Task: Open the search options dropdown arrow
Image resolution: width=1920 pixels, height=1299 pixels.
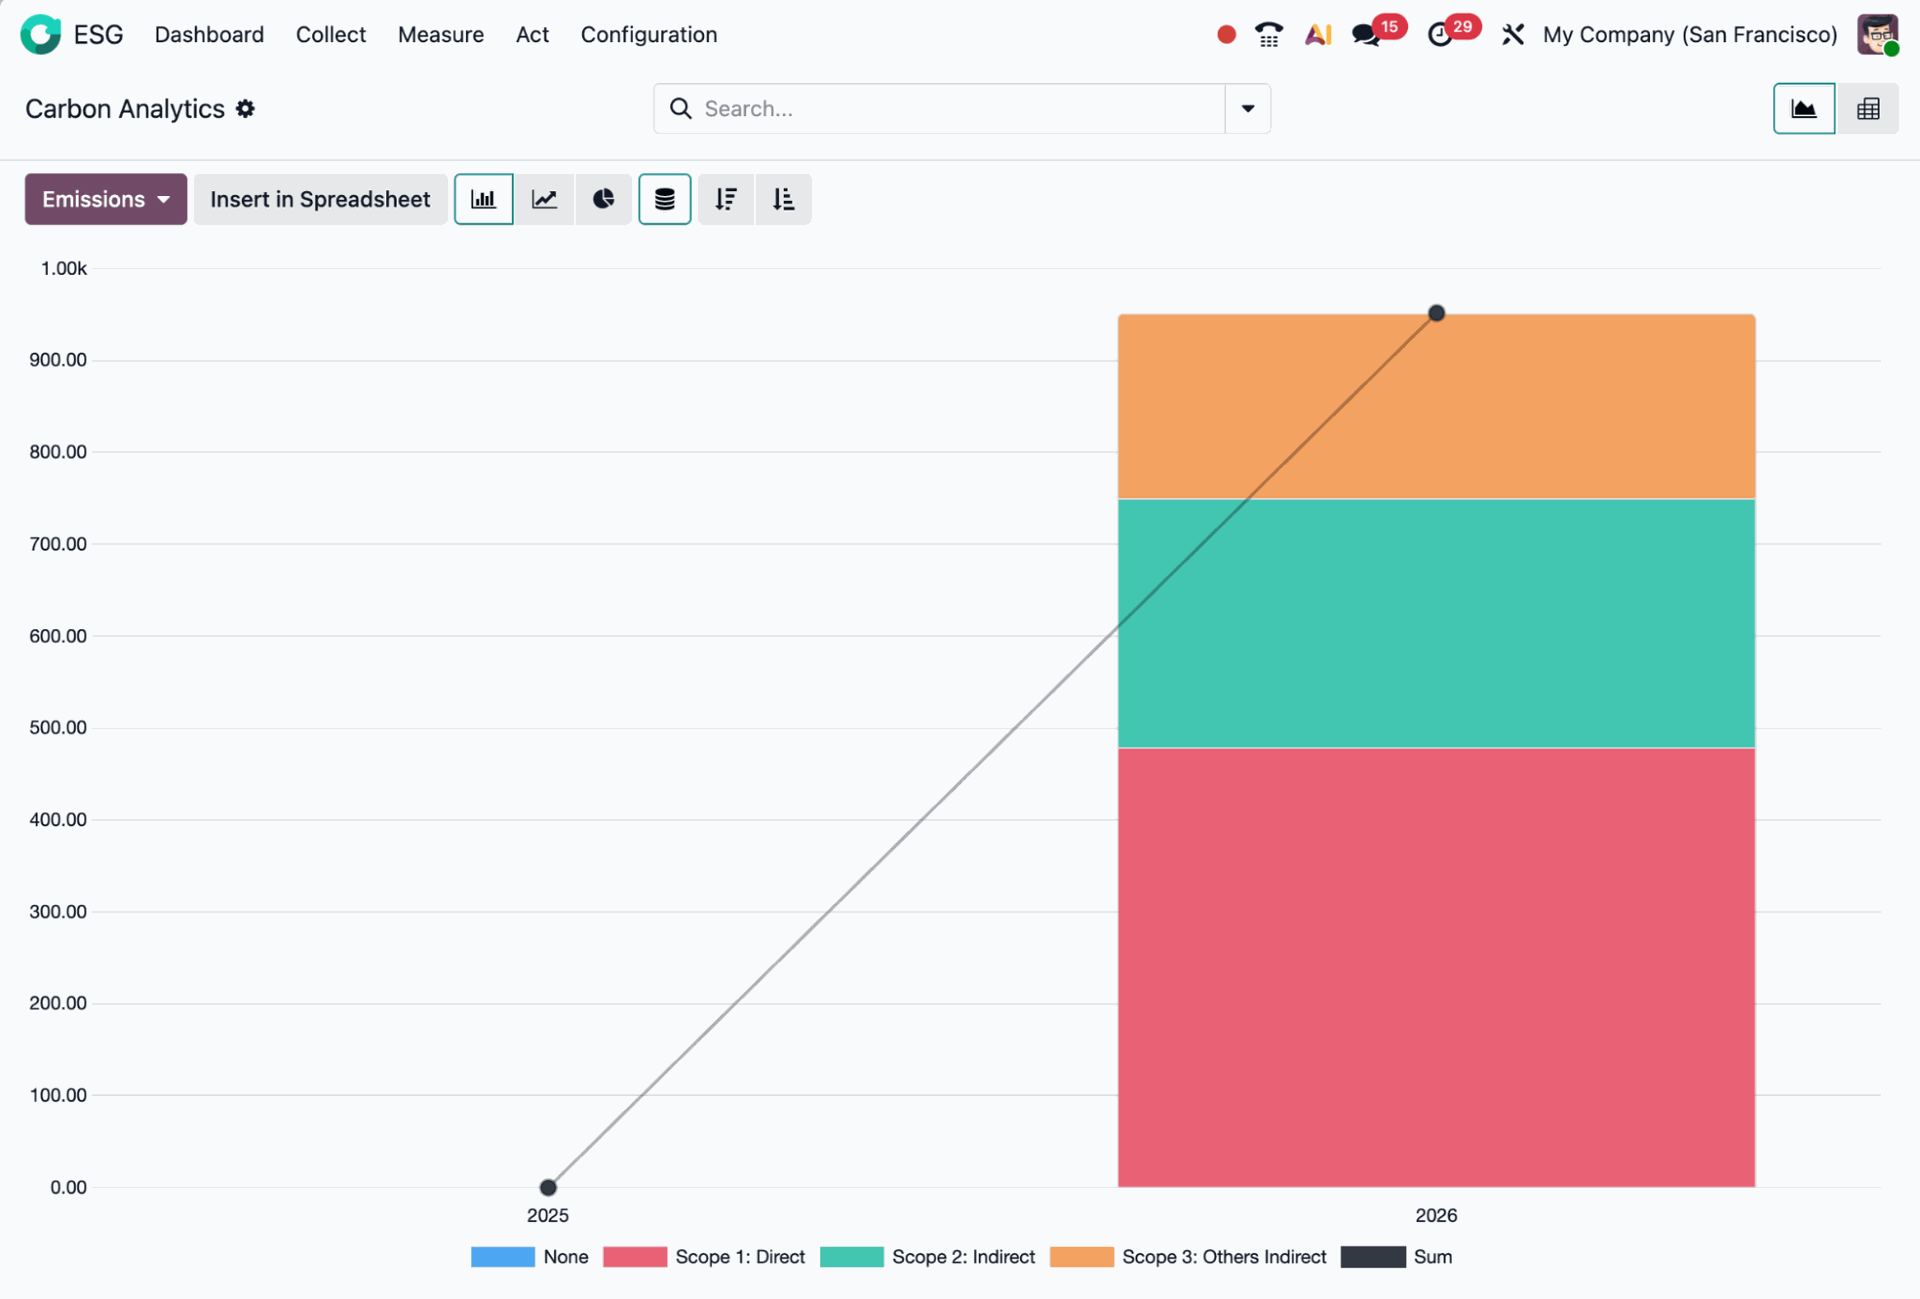Action: (x=1247, y=109)
